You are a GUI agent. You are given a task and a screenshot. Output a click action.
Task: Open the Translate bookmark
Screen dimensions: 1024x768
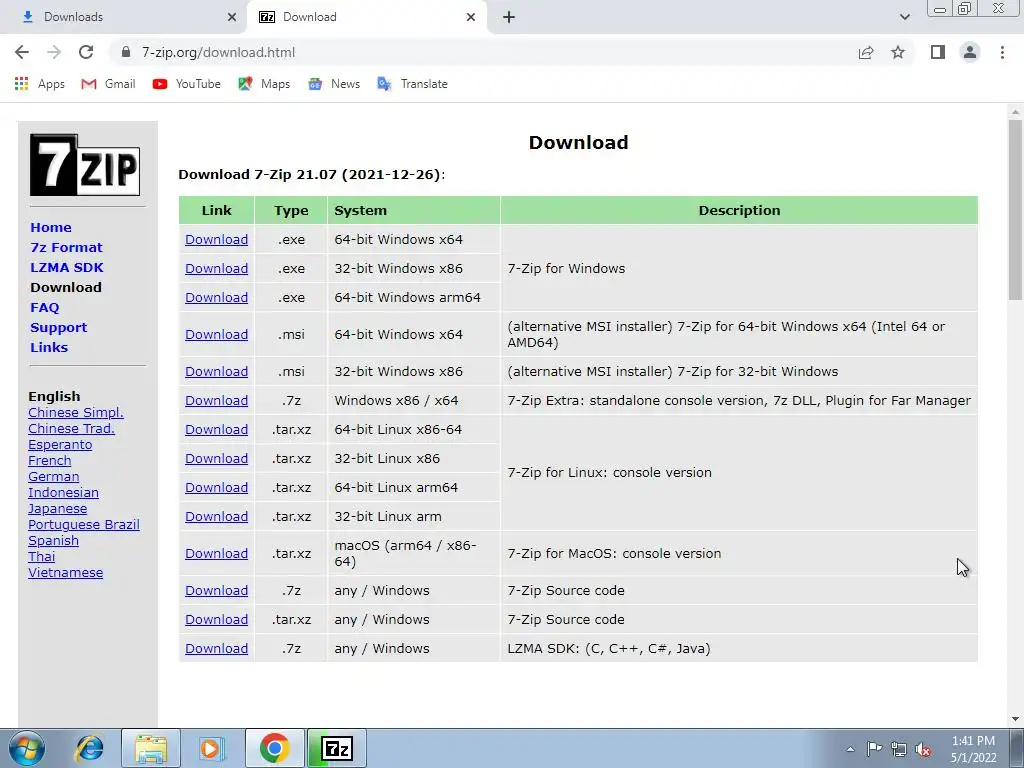(x=413, y=84)
